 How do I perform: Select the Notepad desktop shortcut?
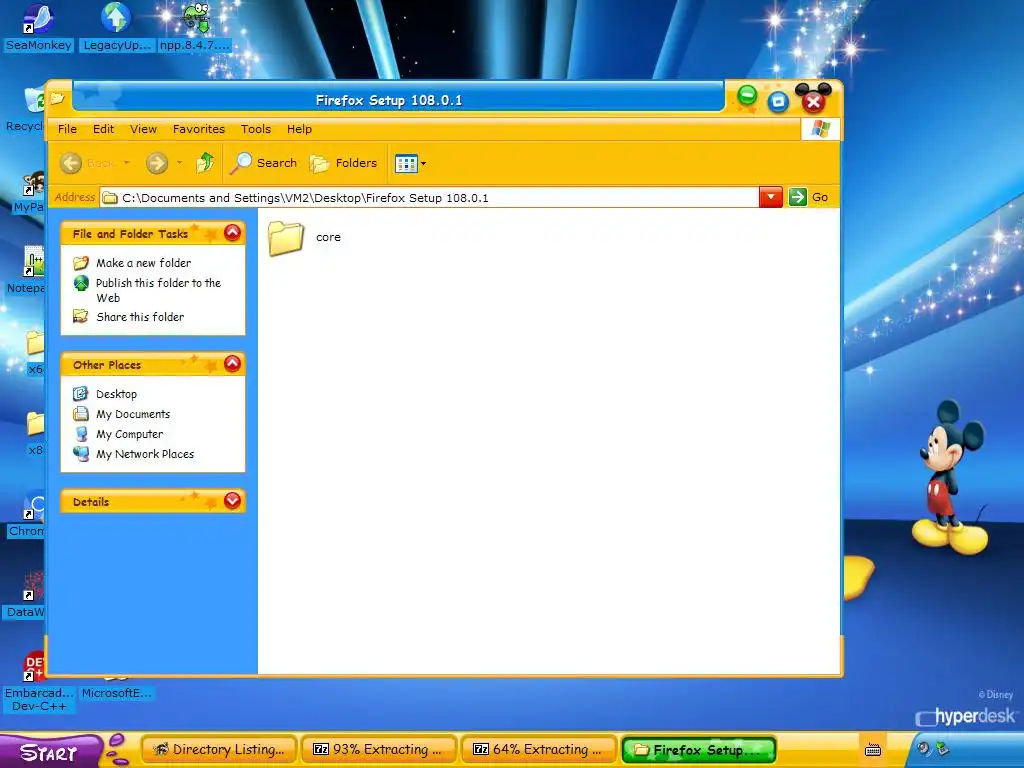click(26, 271)
